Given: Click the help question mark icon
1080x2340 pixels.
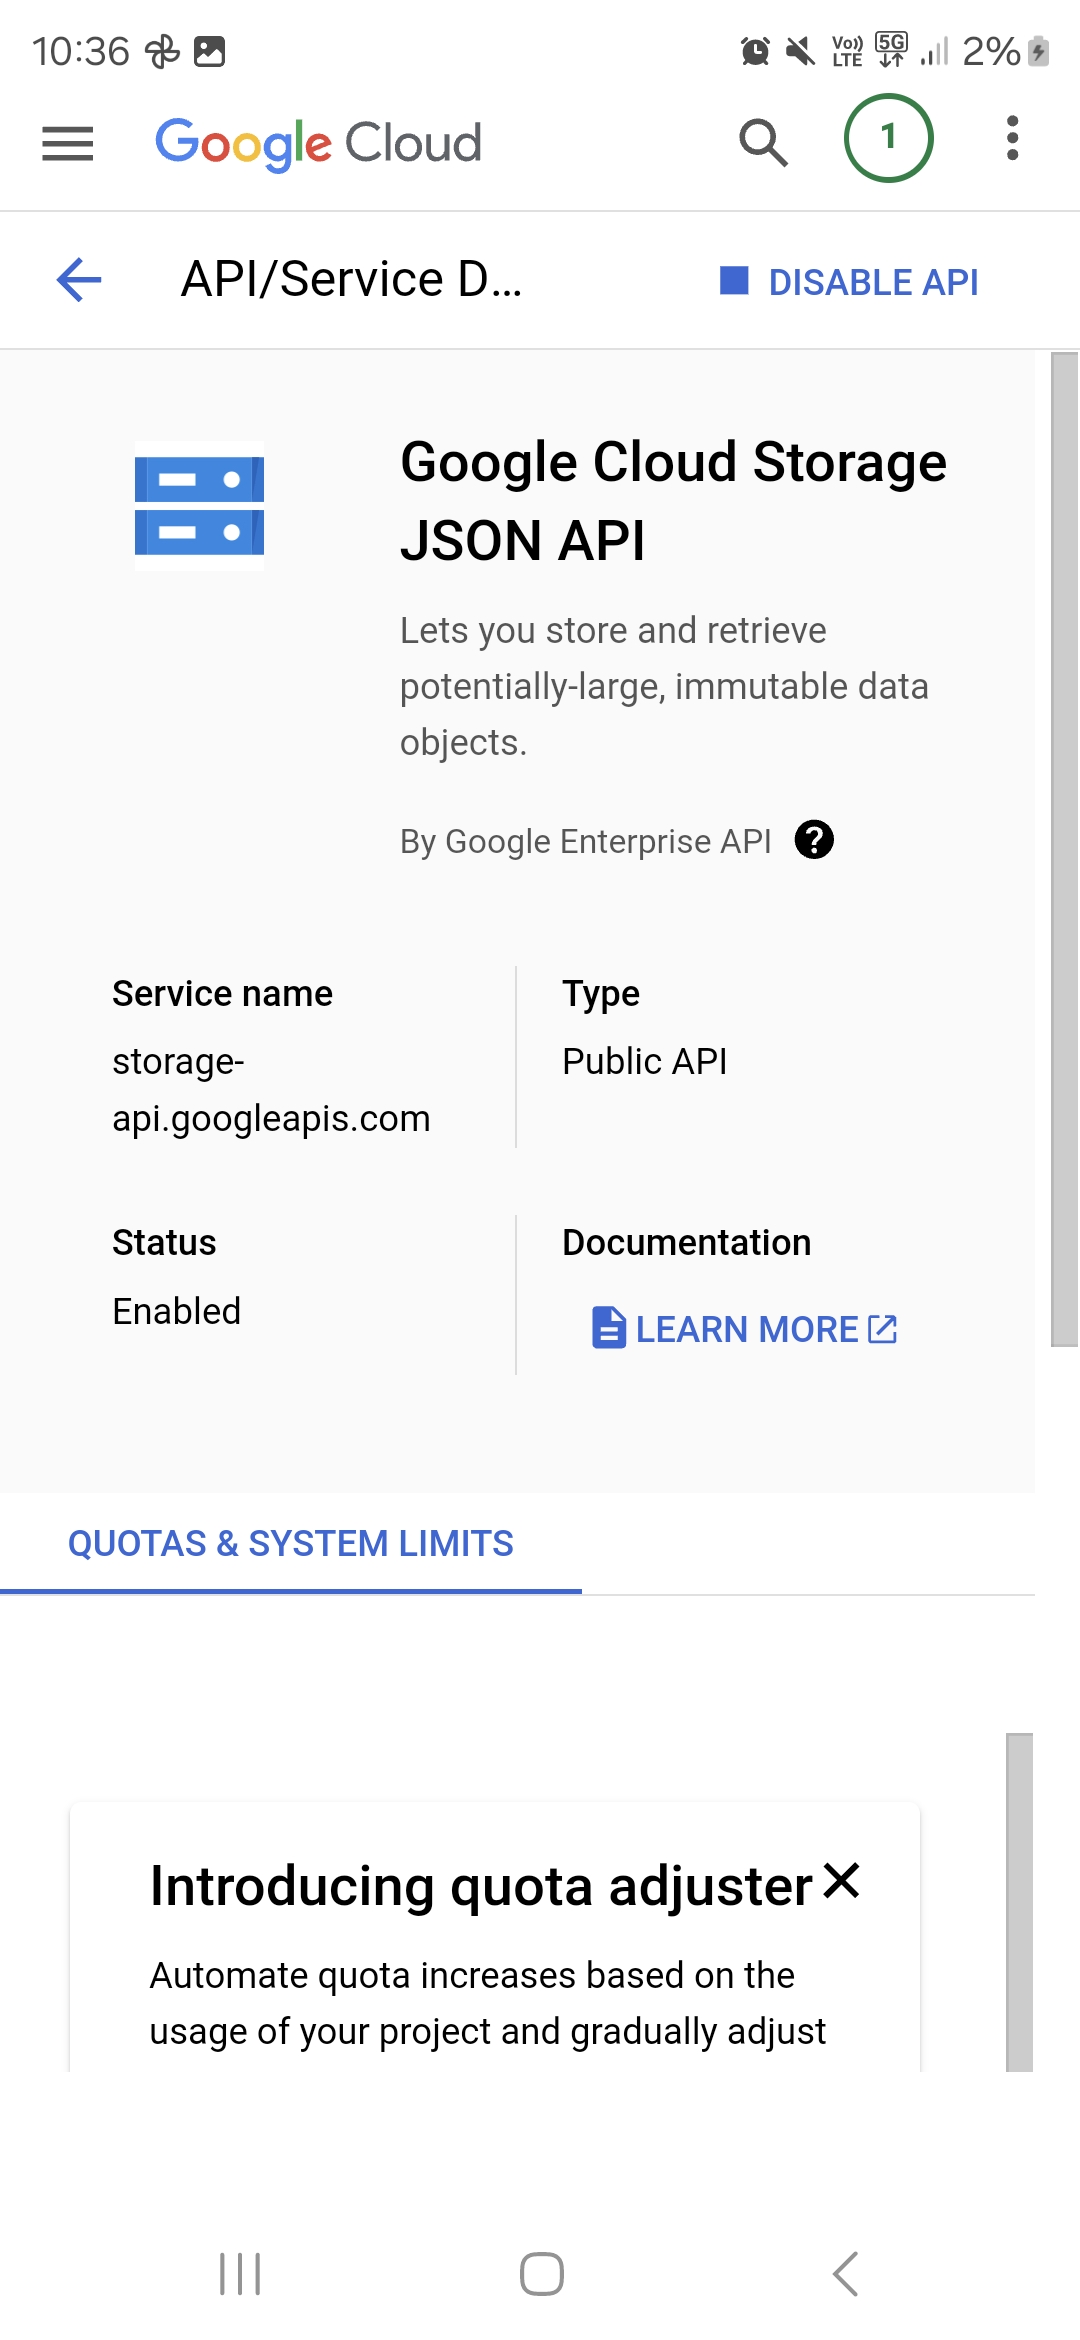Looking at the screenshot, I should click(814, 840).
